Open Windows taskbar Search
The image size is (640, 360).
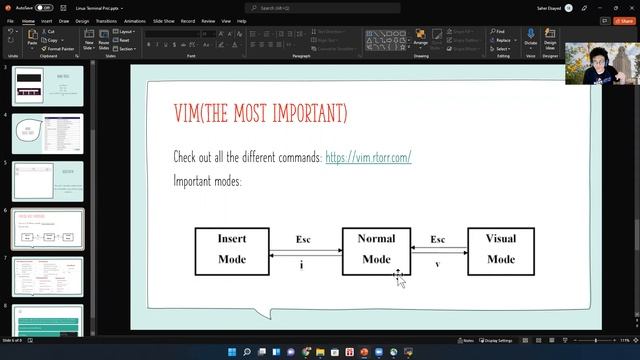point(247,352)
